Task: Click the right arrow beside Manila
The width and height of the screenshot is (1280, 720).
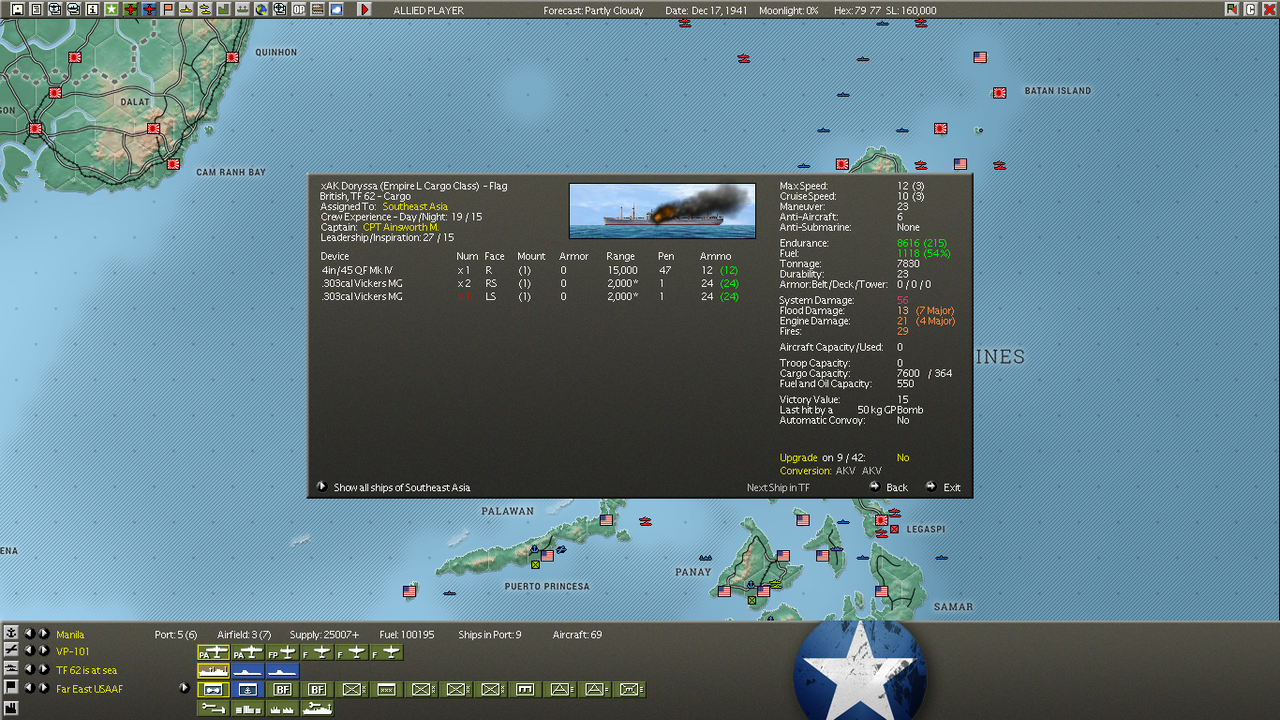Action: pos(44,634)
